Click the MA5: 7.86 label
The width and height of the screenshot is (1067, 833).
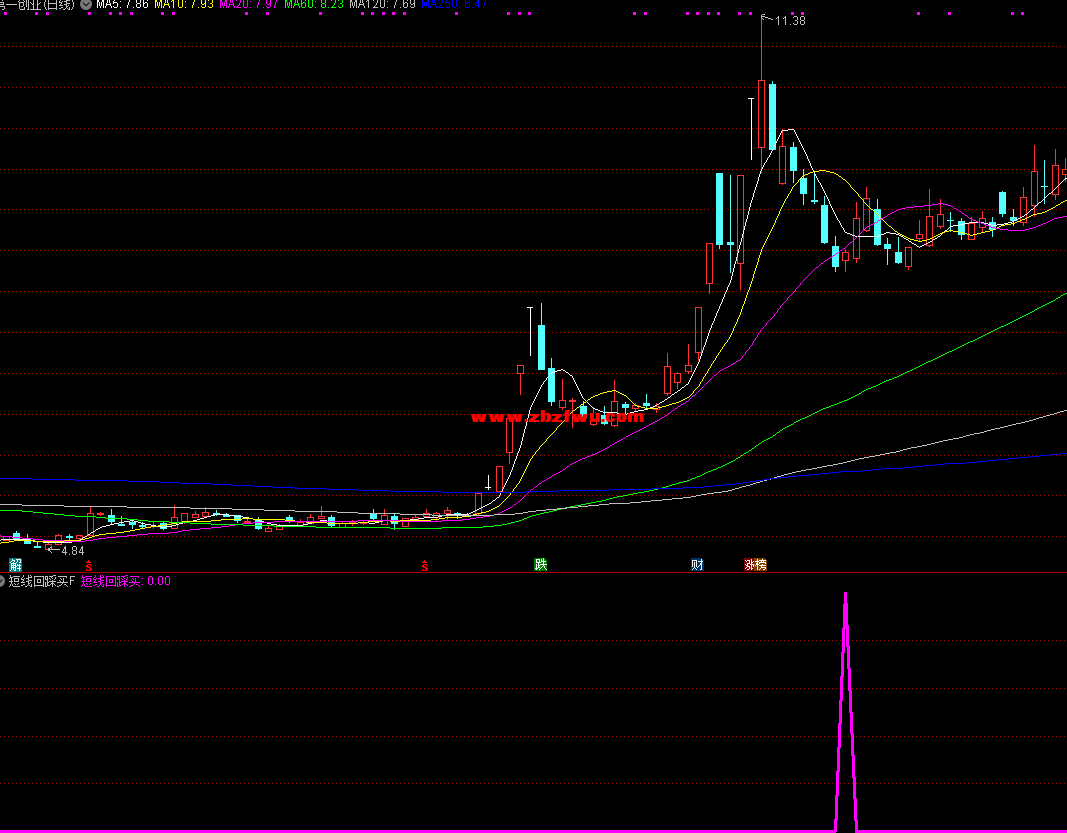122,5
